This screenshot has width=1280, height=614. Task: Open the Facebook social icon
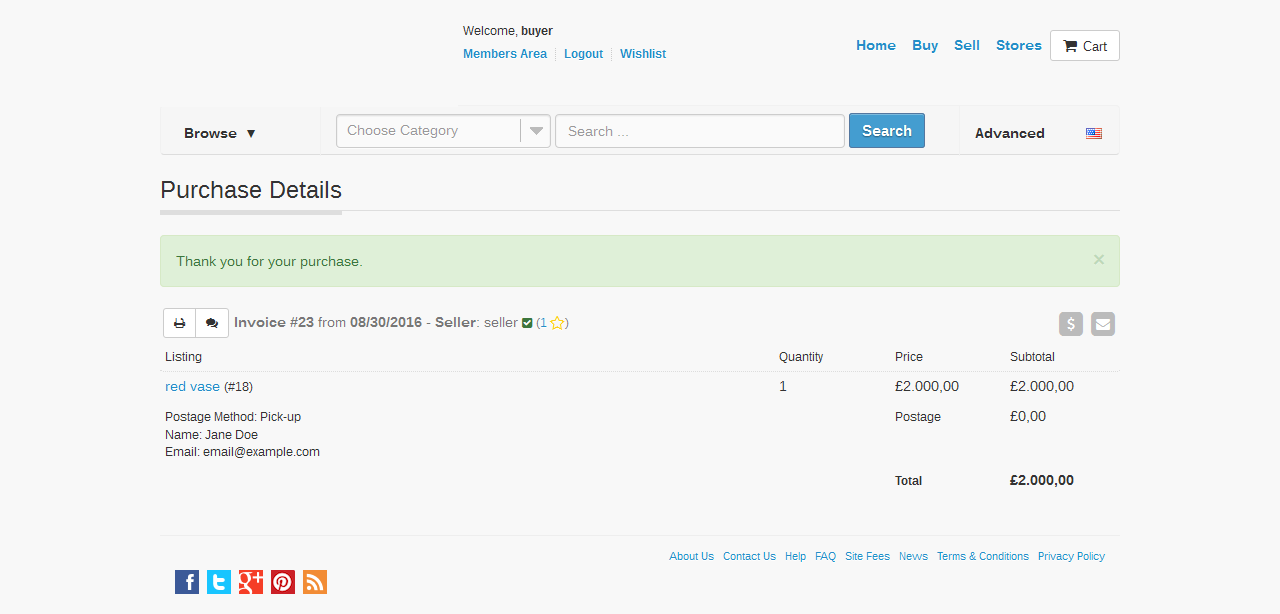pyautogui.click(x=187, y=582)
